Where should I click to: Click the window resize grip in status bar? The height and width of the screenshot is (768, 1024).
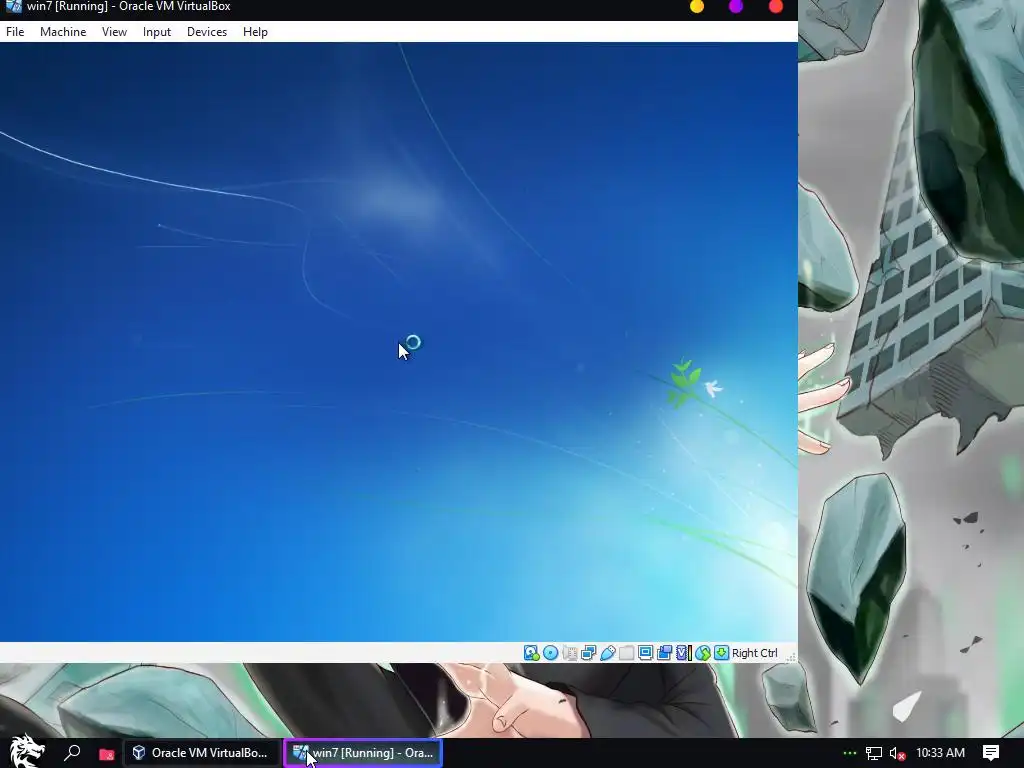tap(790, 656)
